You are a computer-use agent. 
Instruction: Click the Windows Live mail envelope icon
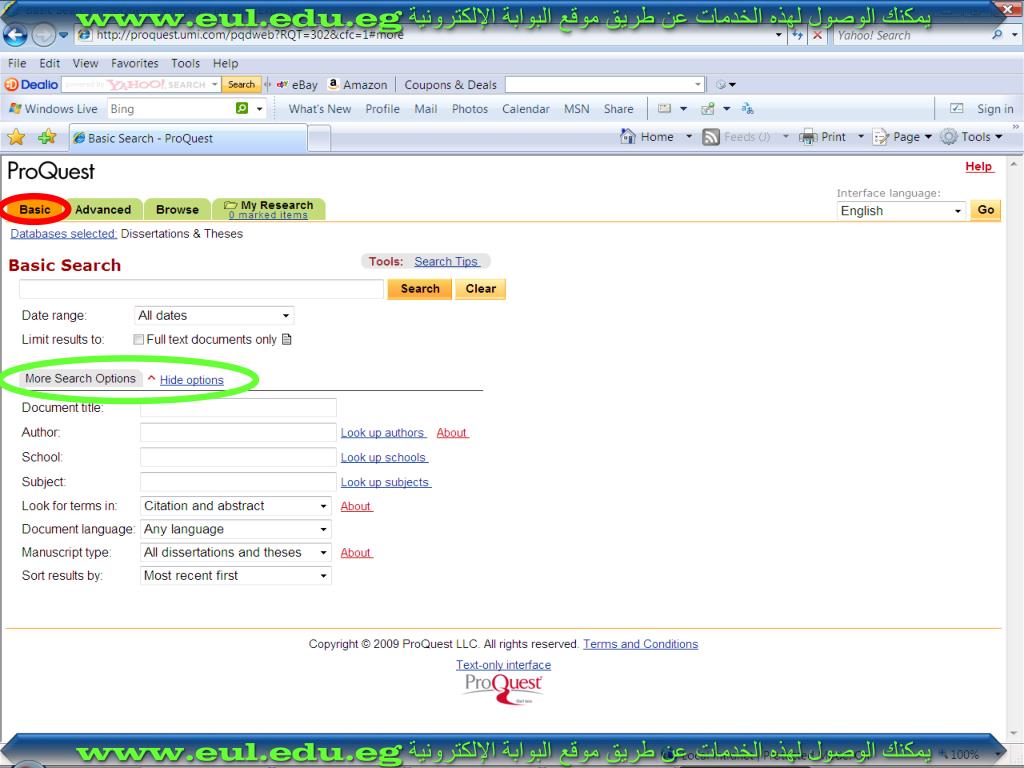(x=664, y=108)
